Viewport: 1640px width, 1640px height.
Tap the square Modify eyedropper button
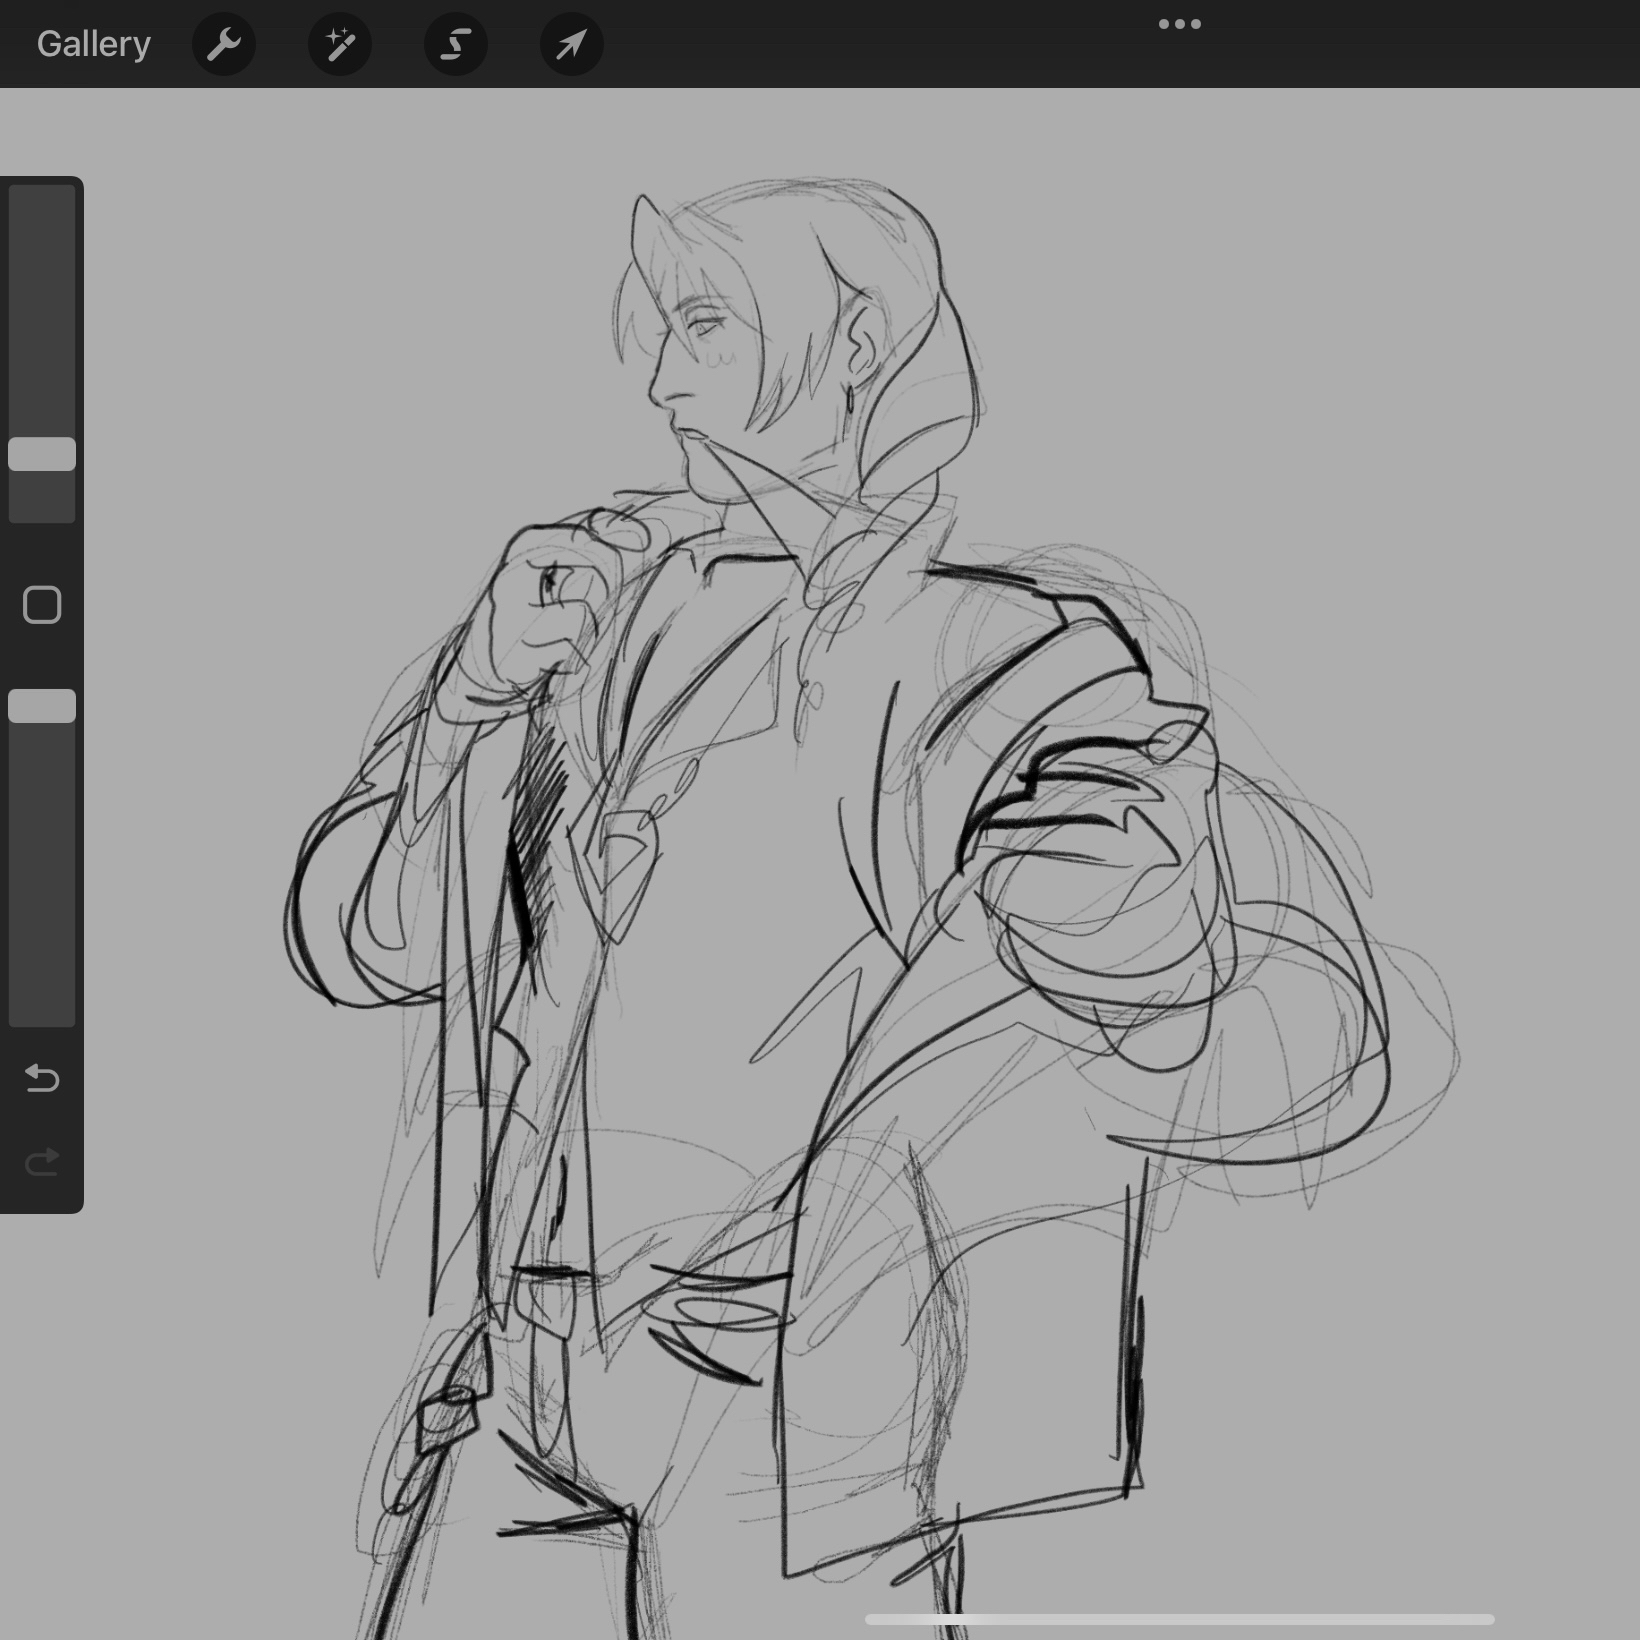(x=42, y=605)
